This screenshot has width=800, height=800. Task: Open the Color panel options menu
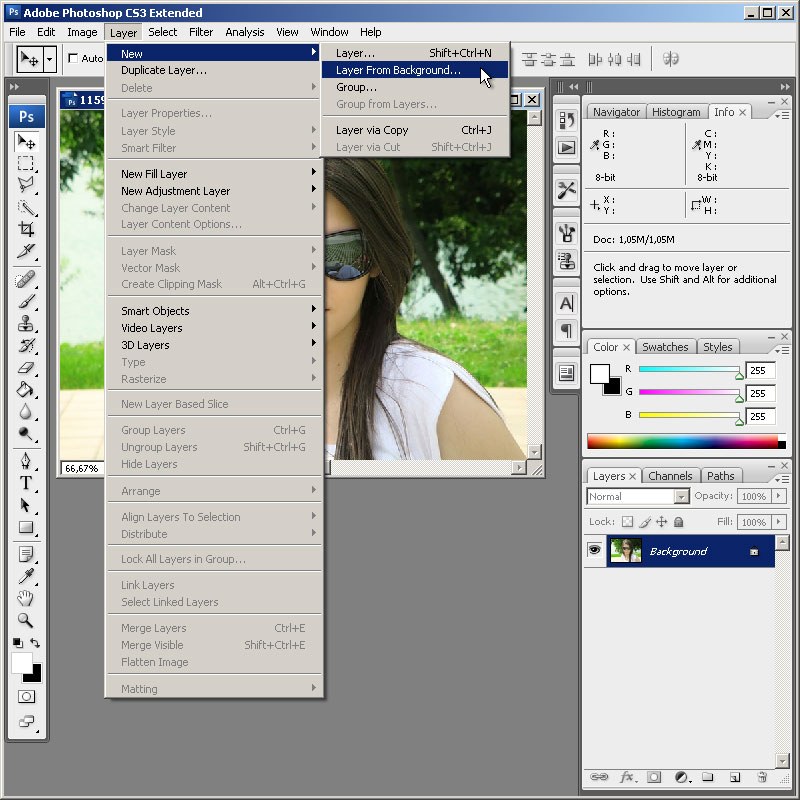(782, 350)
